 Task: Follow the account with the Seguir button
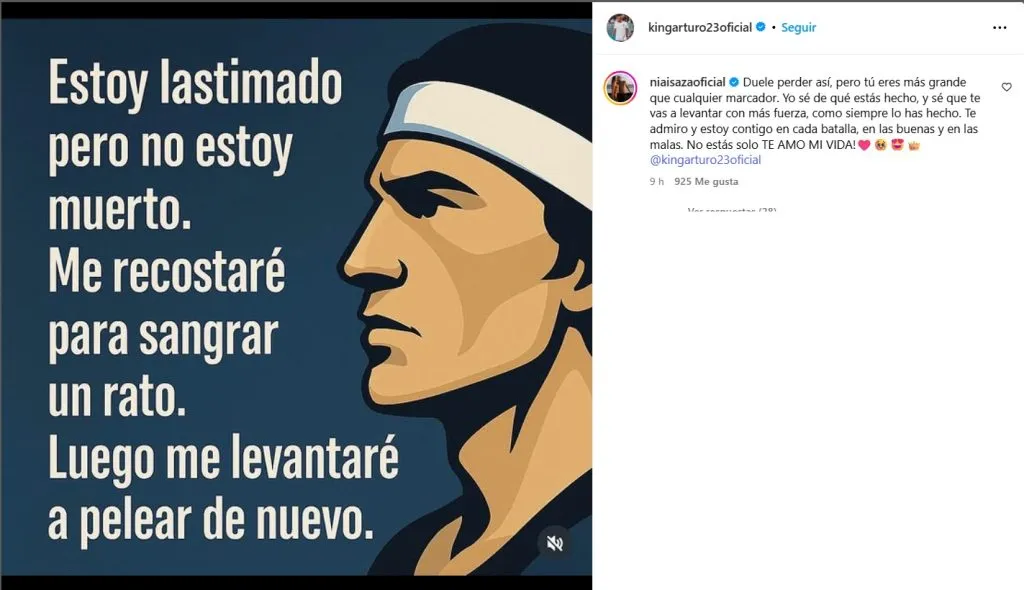(x=798, y=27)
